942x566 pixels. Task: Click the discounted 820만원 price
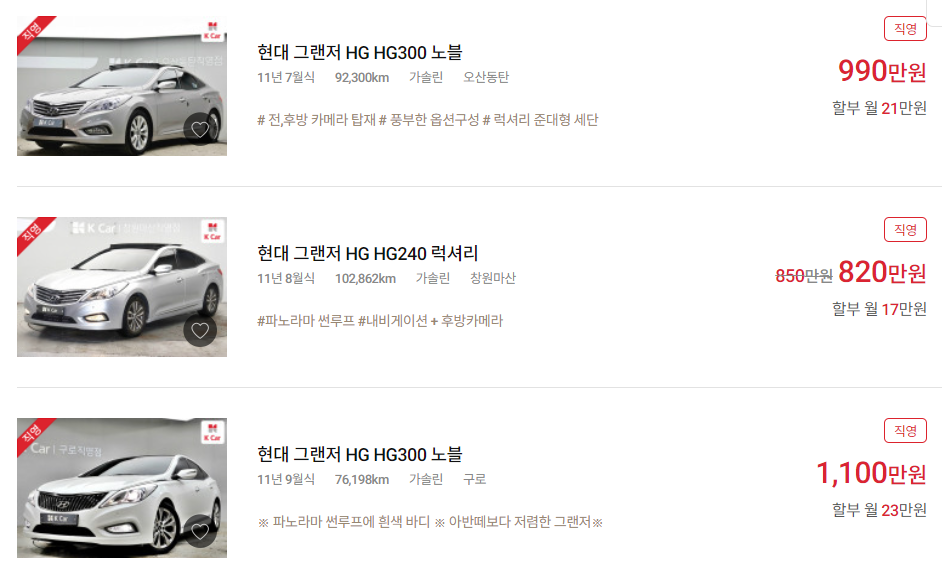(882, 272)
